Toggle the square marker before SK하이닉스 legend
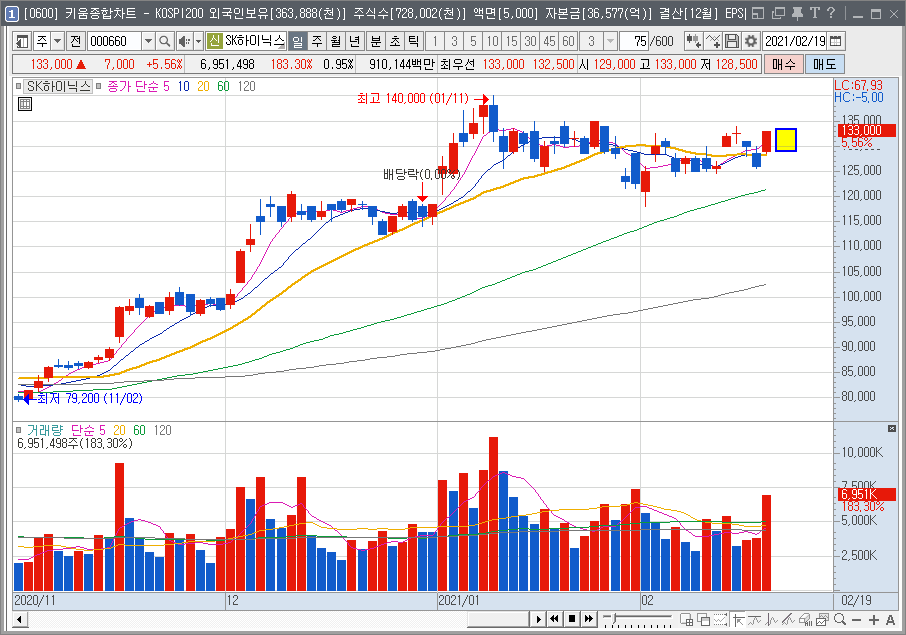Image resolution: width=906 pixels, height=635 pixels. (x=18, y=86)
